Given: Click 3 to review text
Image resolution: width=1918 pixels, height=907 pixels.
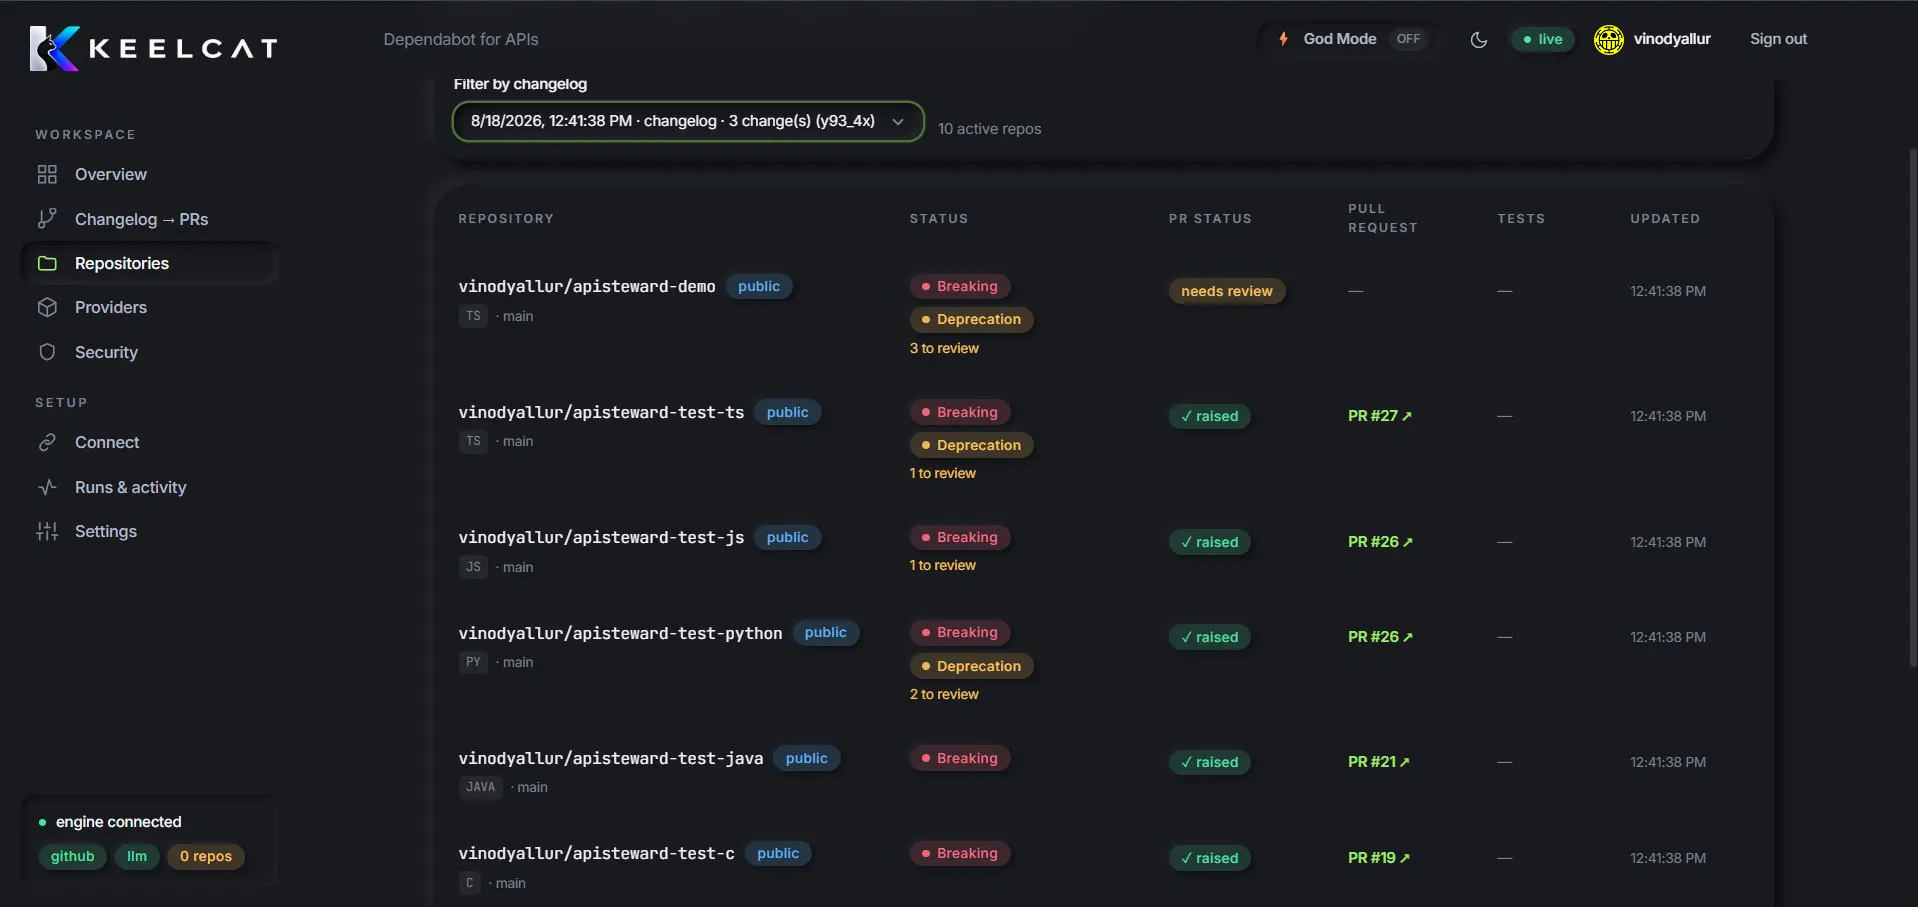Looking at the screenshot, I should click(x=944, y=348).
